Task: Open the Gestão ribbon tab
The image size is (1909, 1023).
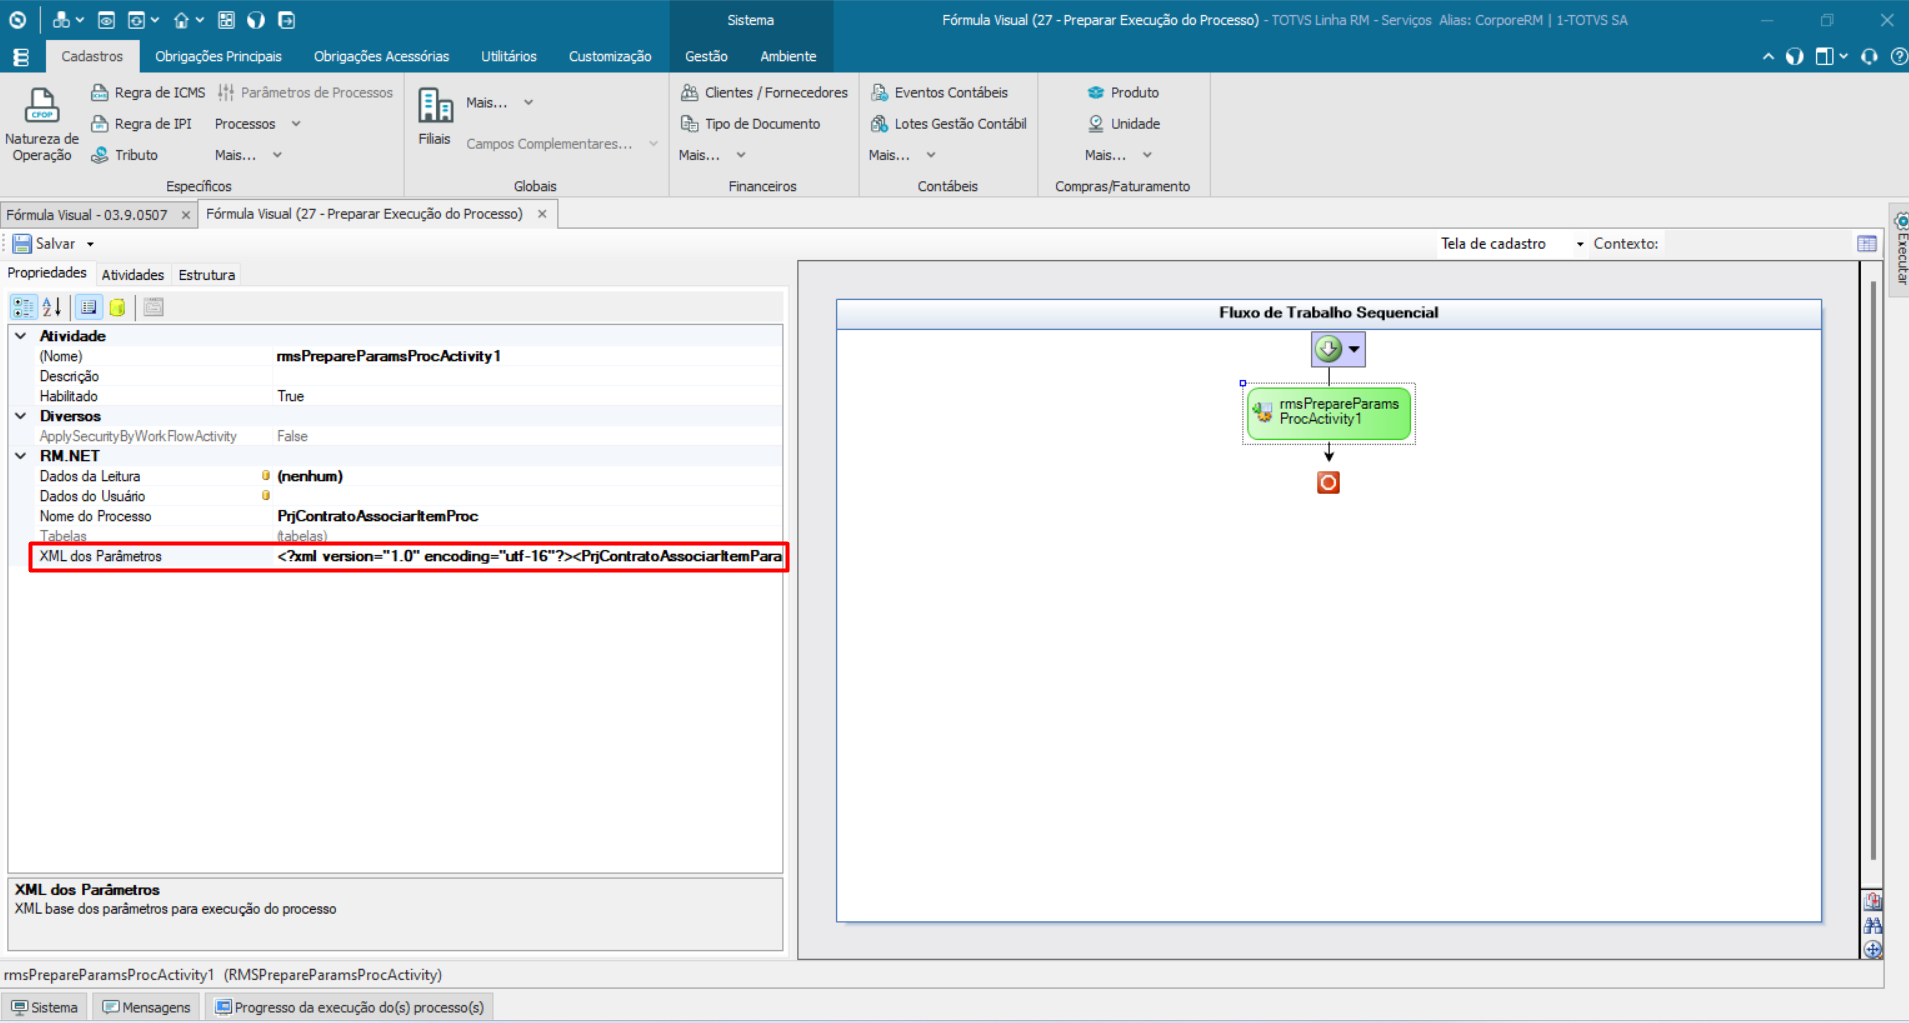Action: pyautogui.click(x=706, y=57)
